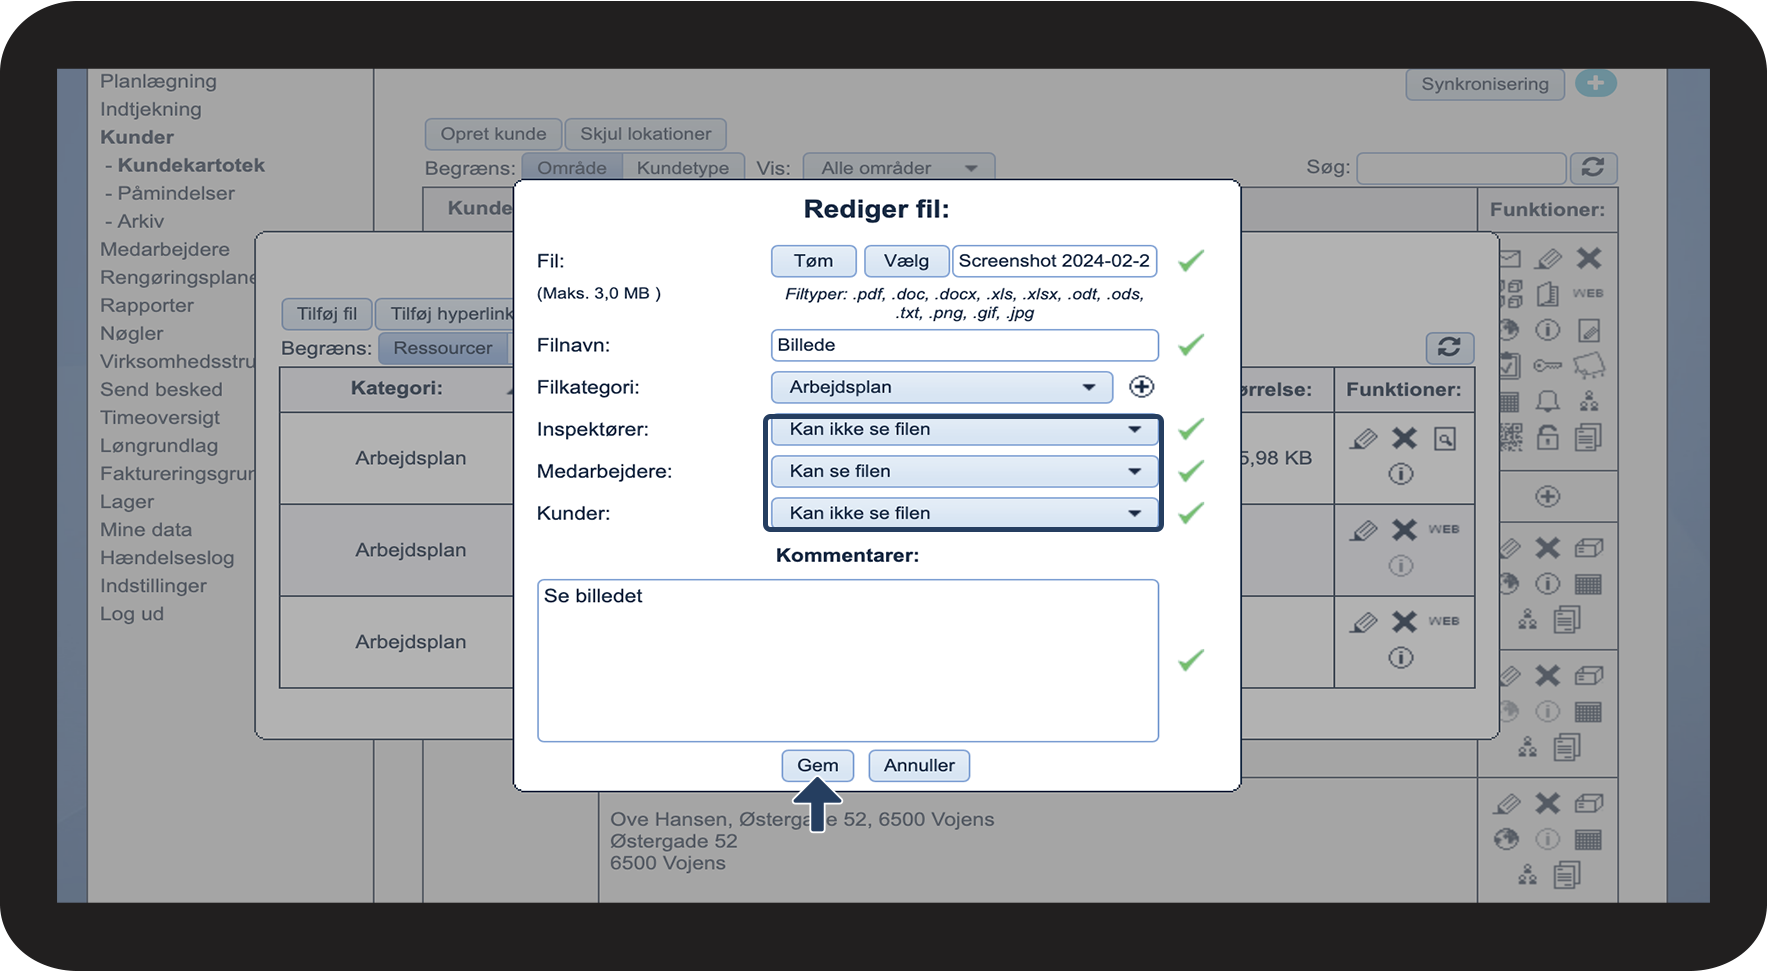Open Planlægning in the sidebar menu

[158, 81]
